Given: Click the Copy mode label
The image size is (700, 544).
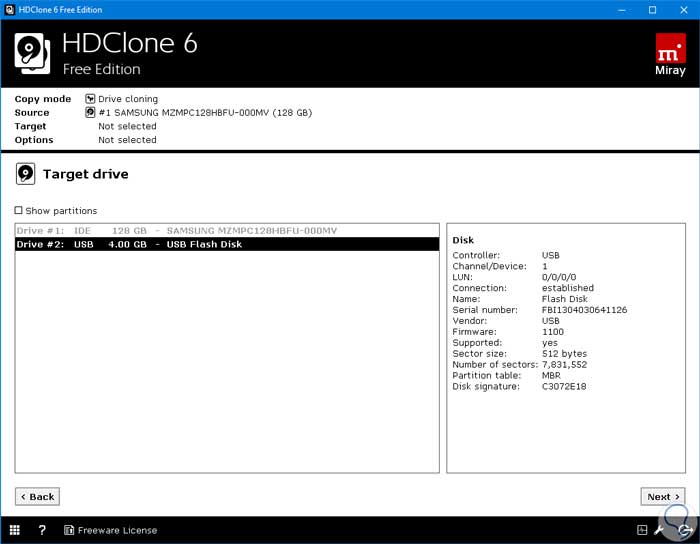Looking at the screenshot, I should (43, 99).
